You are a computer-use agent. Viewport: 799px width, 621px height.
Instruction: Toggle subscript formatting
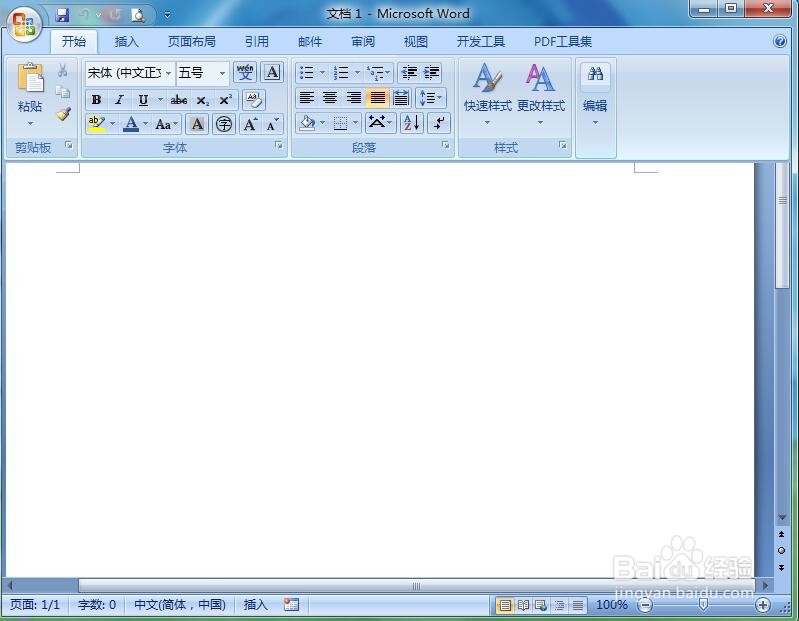(x=202, y=100)
